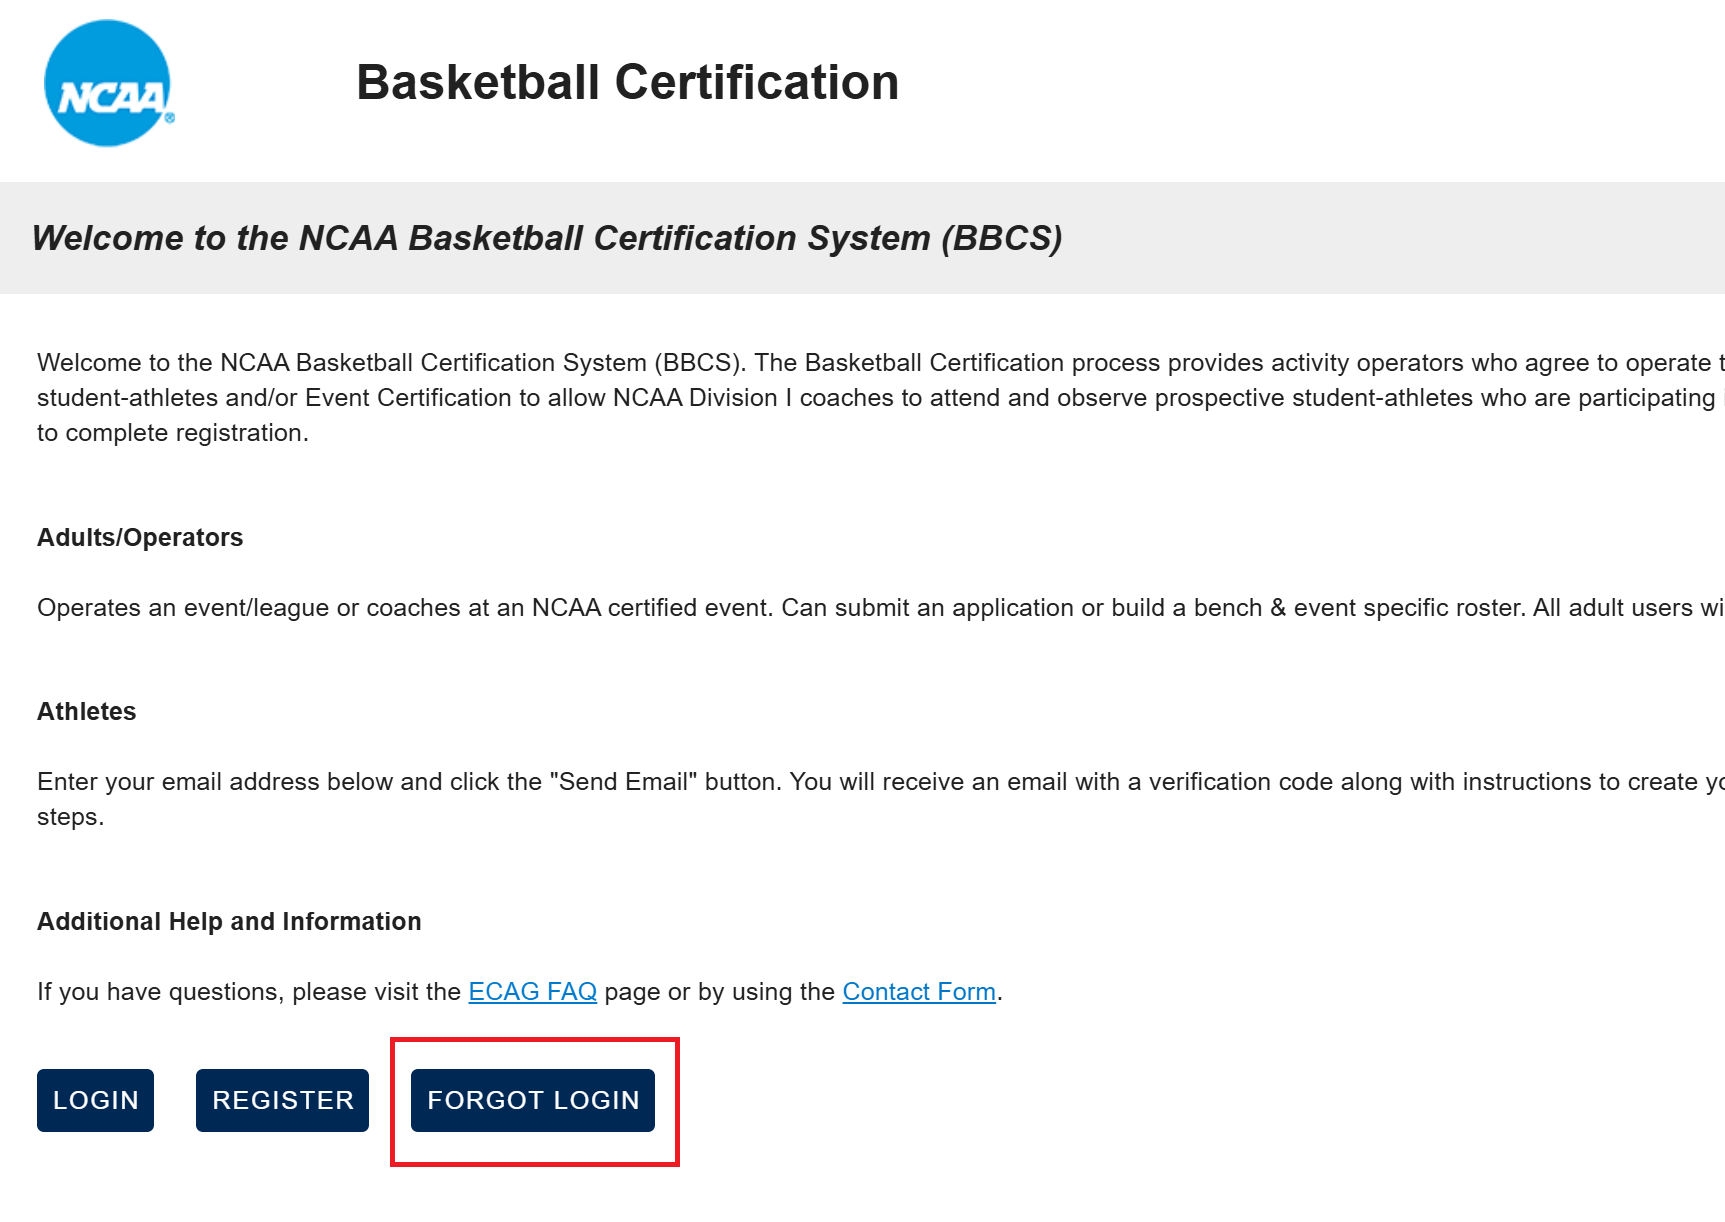Click the Additional Help and Information heading
The image size is (1725, 1222).
229,921
